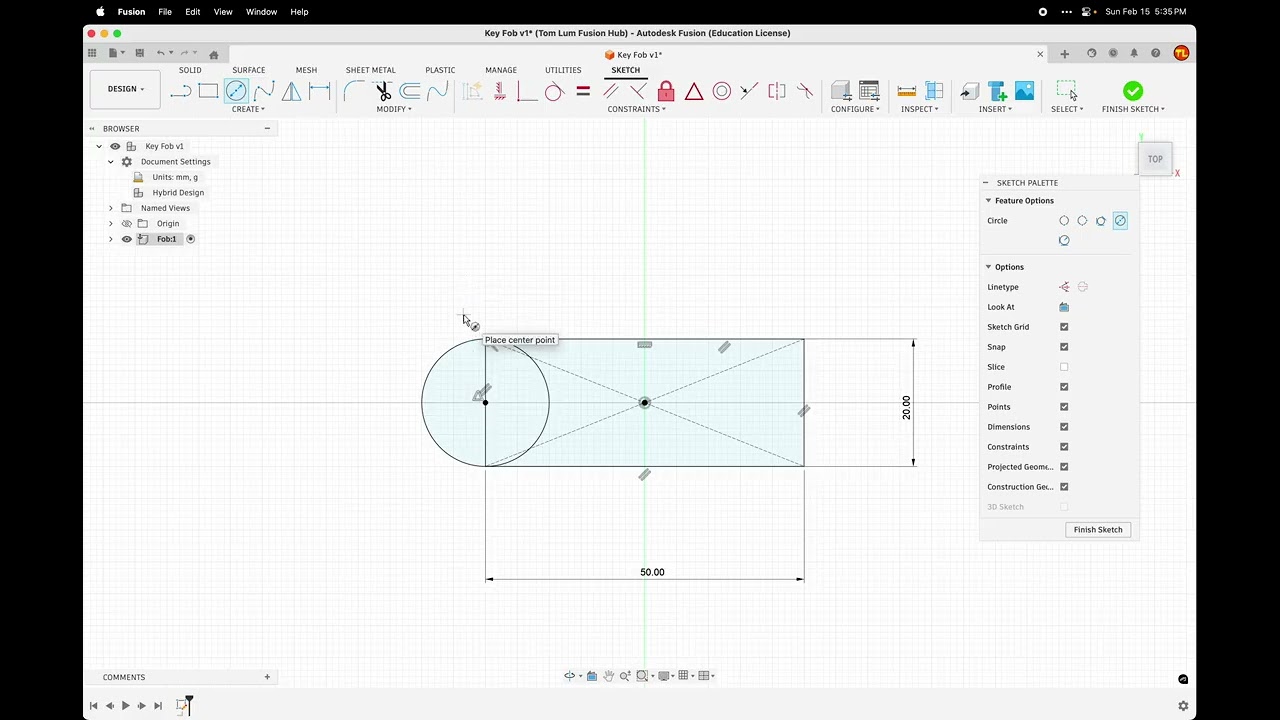Toggle Points checkbox
Viewport: 1280px width, 720px height.
point(1064,407)
